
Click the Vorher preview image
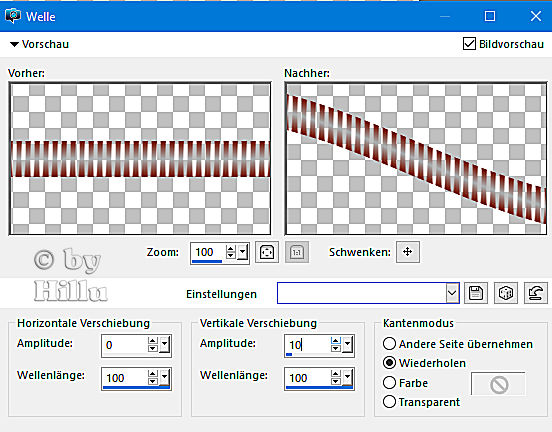[x=140, y=158]
